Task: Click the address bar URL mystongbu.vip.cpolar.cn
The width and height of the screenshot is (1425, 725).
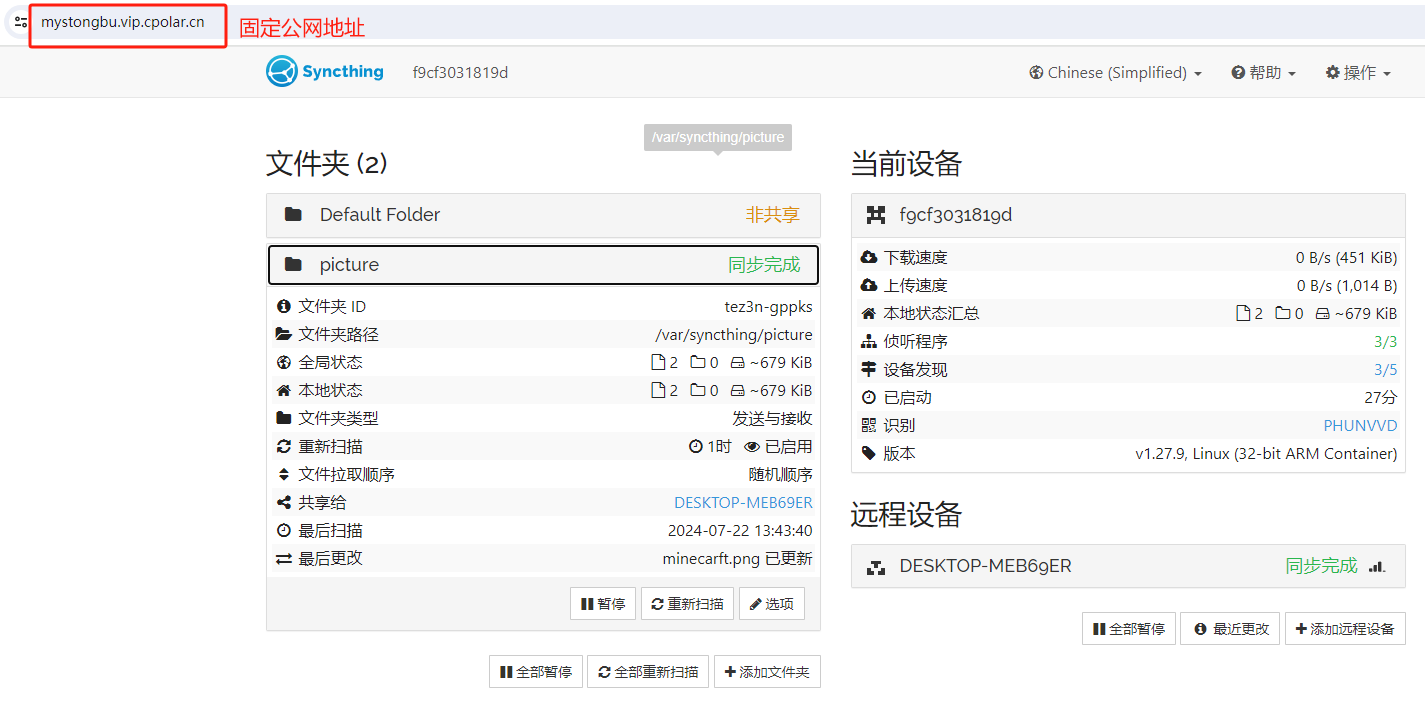Action: (x=122, y=22)
